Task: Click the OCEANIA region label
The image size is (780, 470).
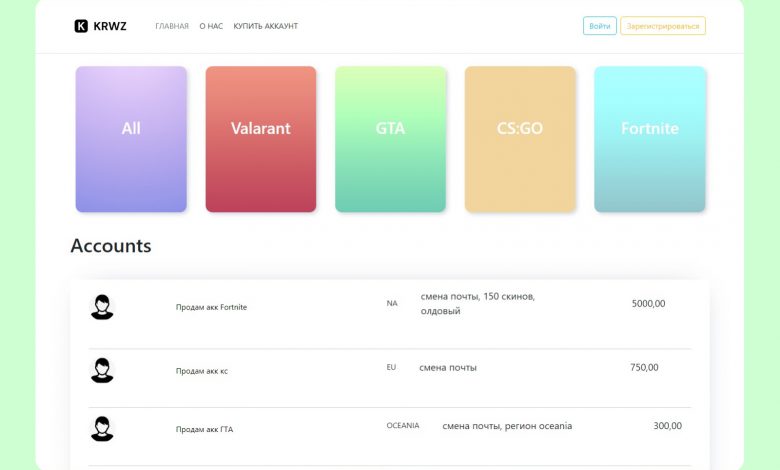Action: (403, 425)
